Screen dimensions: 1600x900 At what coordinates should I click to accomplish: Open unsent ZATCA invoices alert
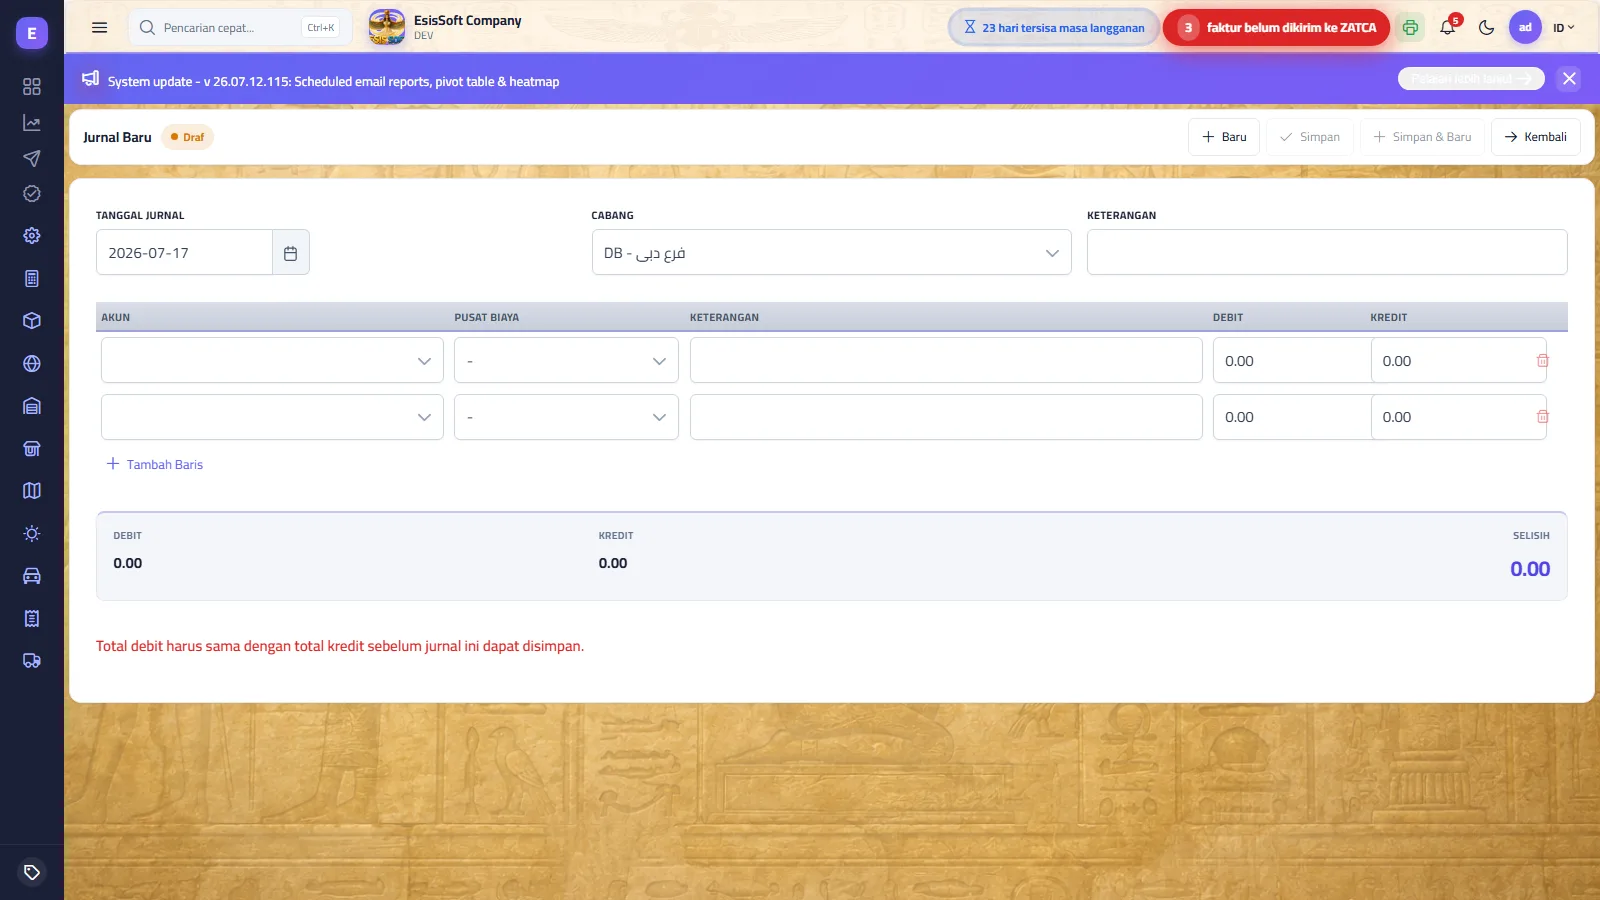click(1276, 28)
